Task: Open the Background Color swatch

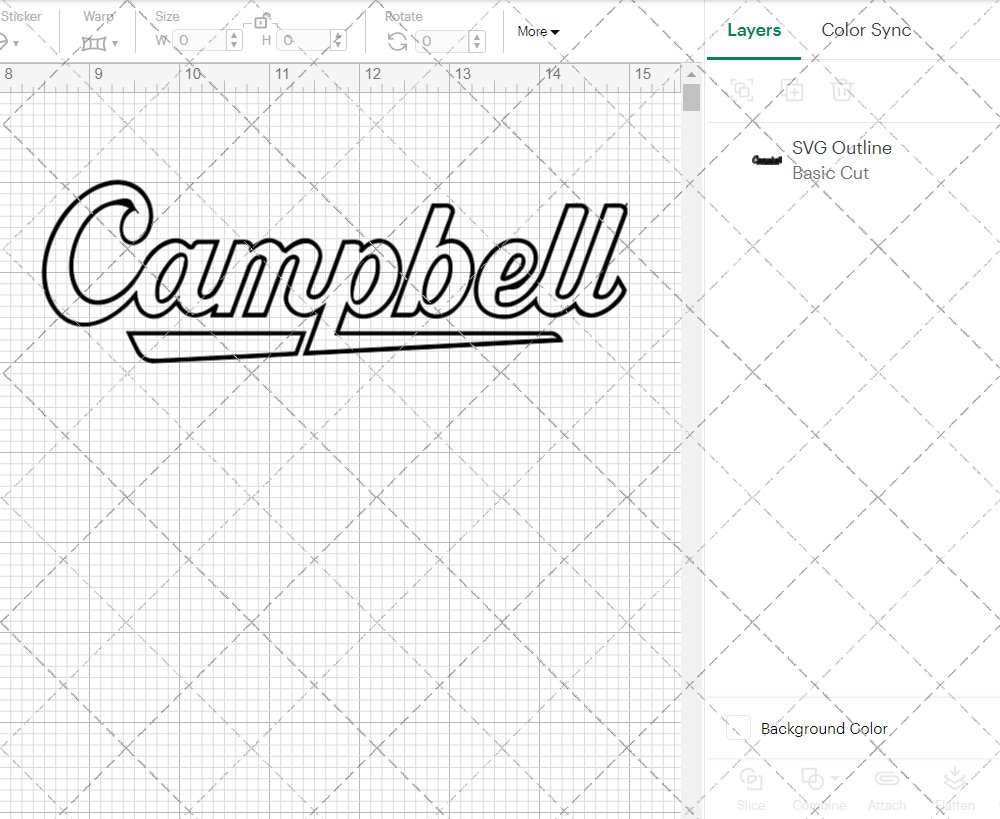Action: pos(737,728)
